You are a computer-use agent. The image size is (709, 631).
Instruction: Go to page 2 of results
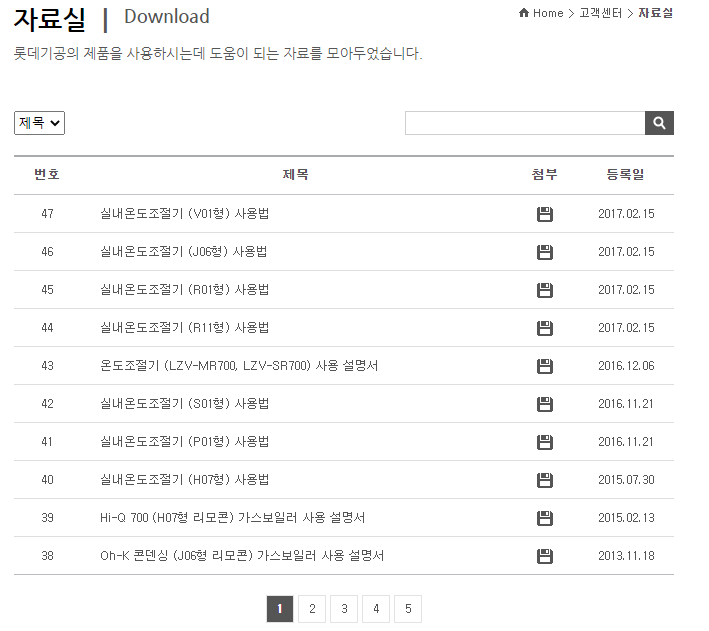(x=312, y=608)
